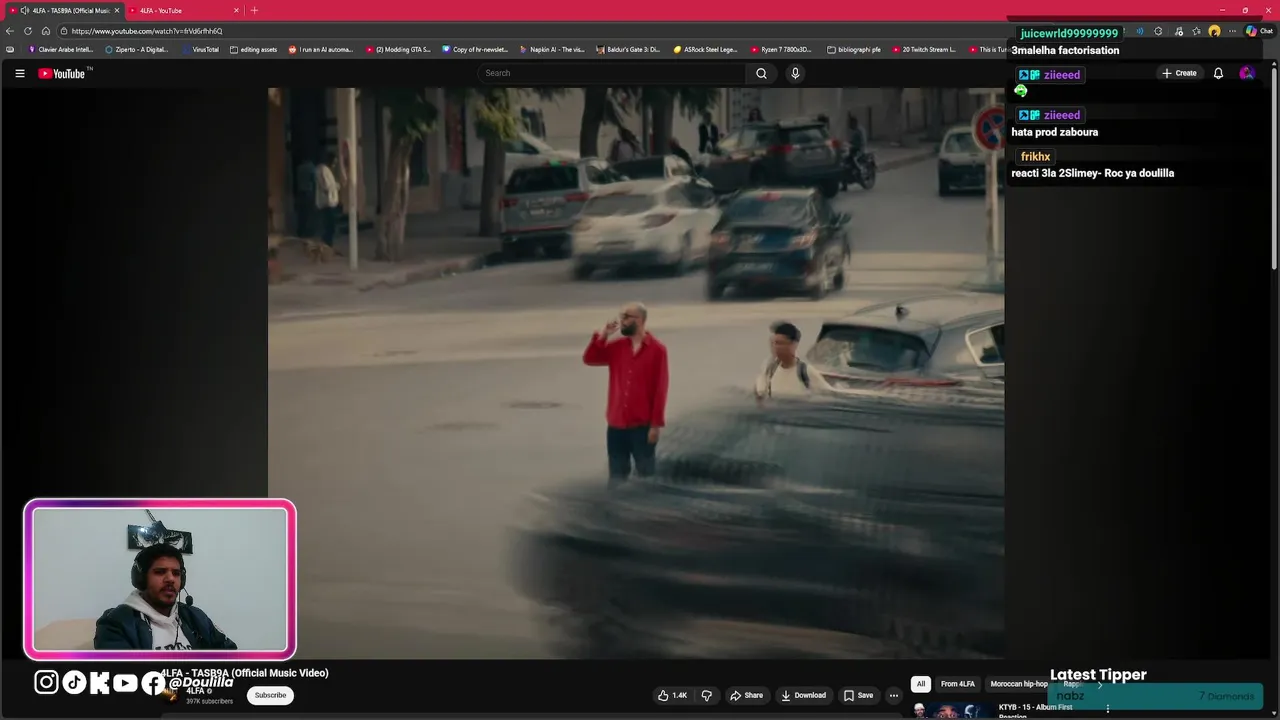Open the Modding GTA S... bookmark
The height and width of the screenshot is (720, 1280).
tap(398, 49)
